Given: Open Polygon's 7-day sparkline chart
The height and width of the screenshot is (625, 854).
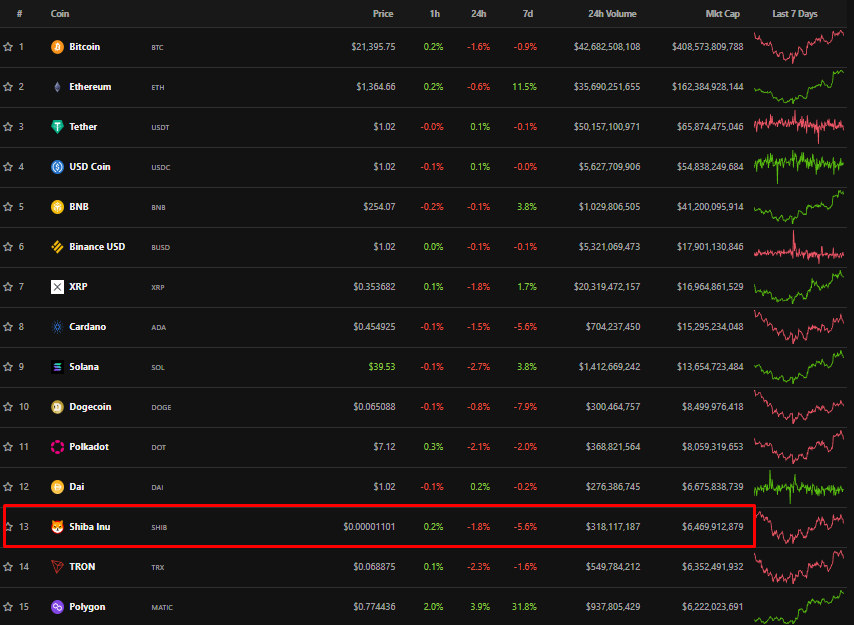Looking at the screenshot, I should (799, 608).
